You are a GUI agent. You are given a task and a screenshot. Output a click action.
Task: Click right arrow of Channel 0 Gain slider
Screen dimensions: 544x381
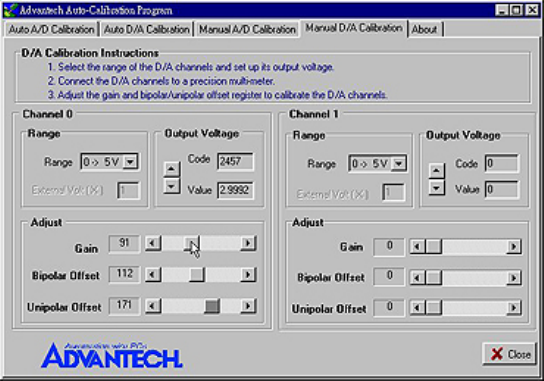(248, 243)
